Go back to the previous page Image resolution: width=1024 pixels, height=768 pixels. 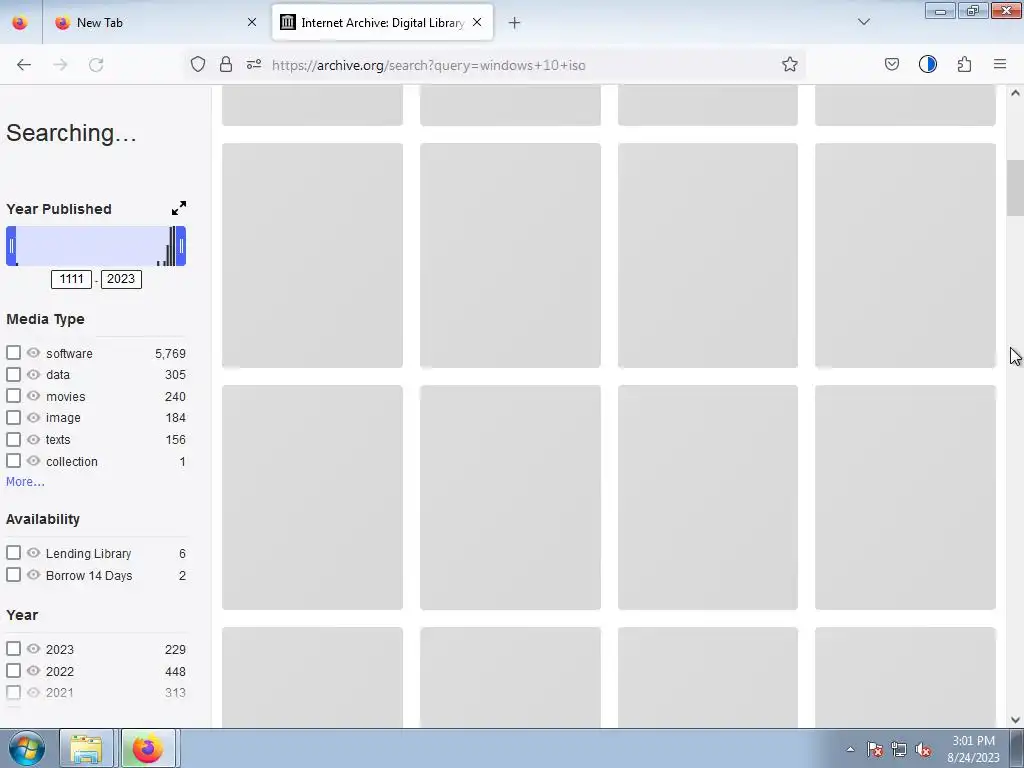tap(24, 65)
